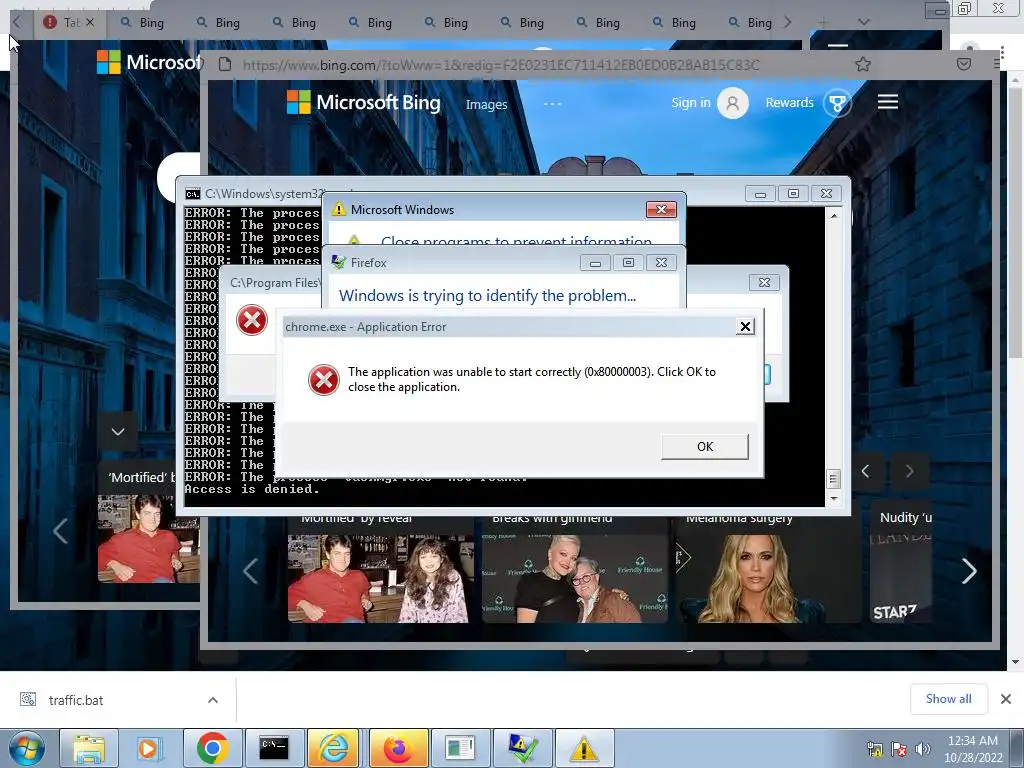1024x768 pixels.
Task: Collapse news feed with down chevron in back window
Action: [118, 432]
